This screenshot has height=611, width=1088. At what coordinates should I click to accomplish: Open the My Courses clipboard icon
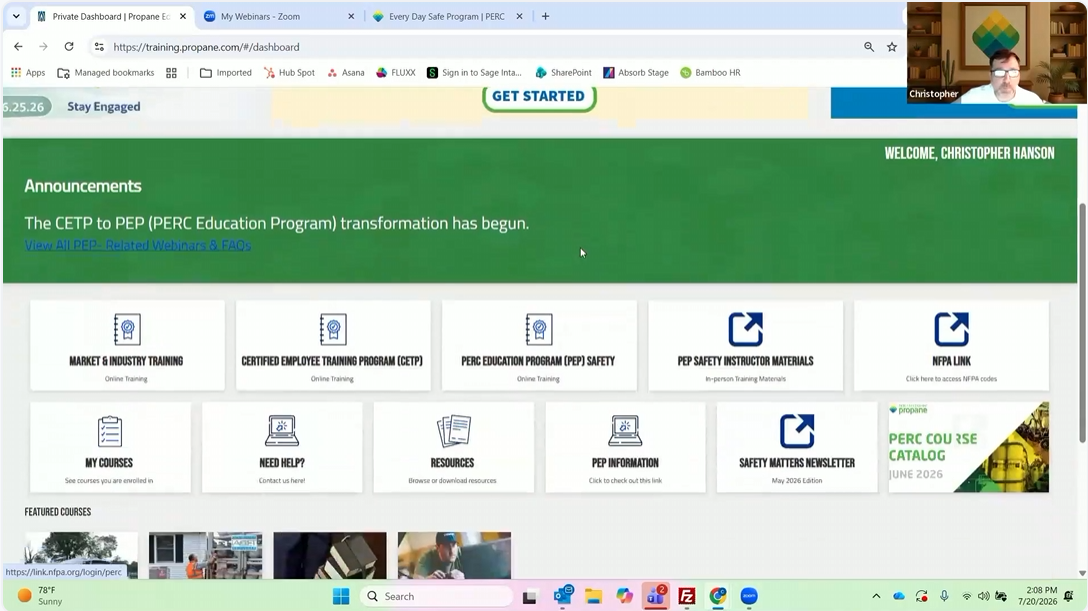pyautogui.click(x=110, y=431)
